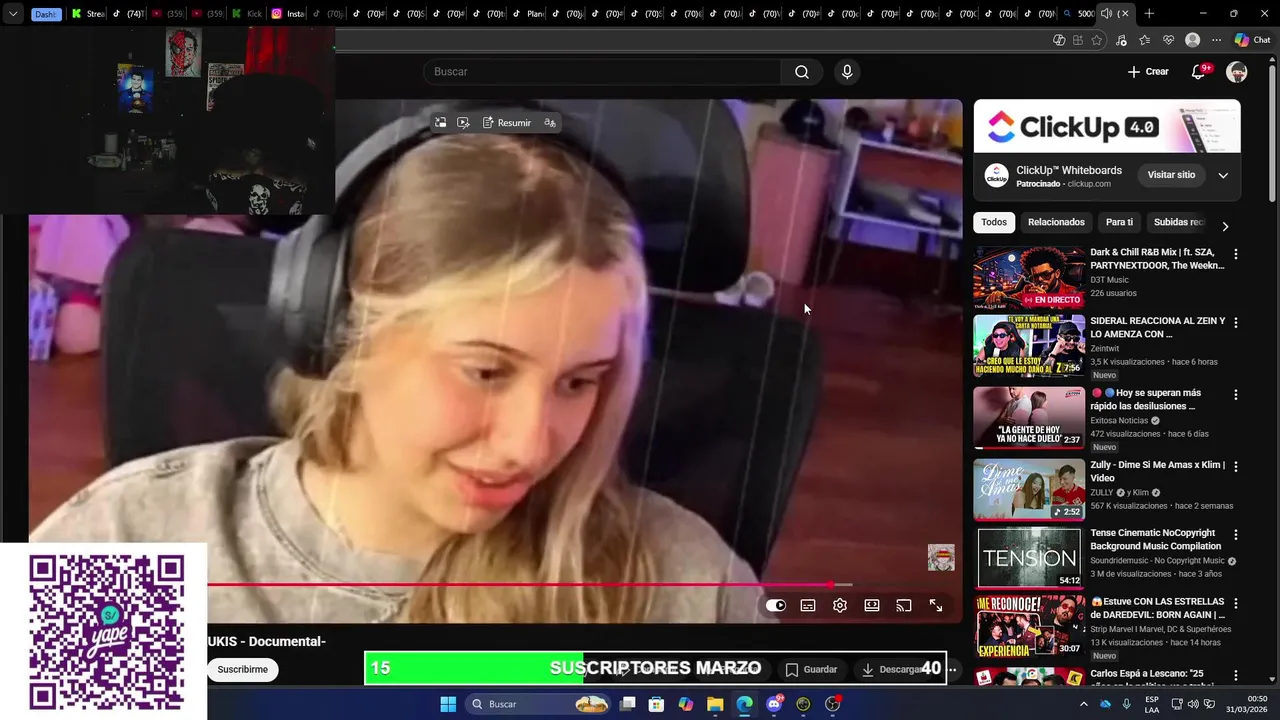The height and width of the screenshot is (720, 1280).
Task: Open SIDERAL REACCIONA AL ZEIN video thumbnail
Action: coord(1029,346)
